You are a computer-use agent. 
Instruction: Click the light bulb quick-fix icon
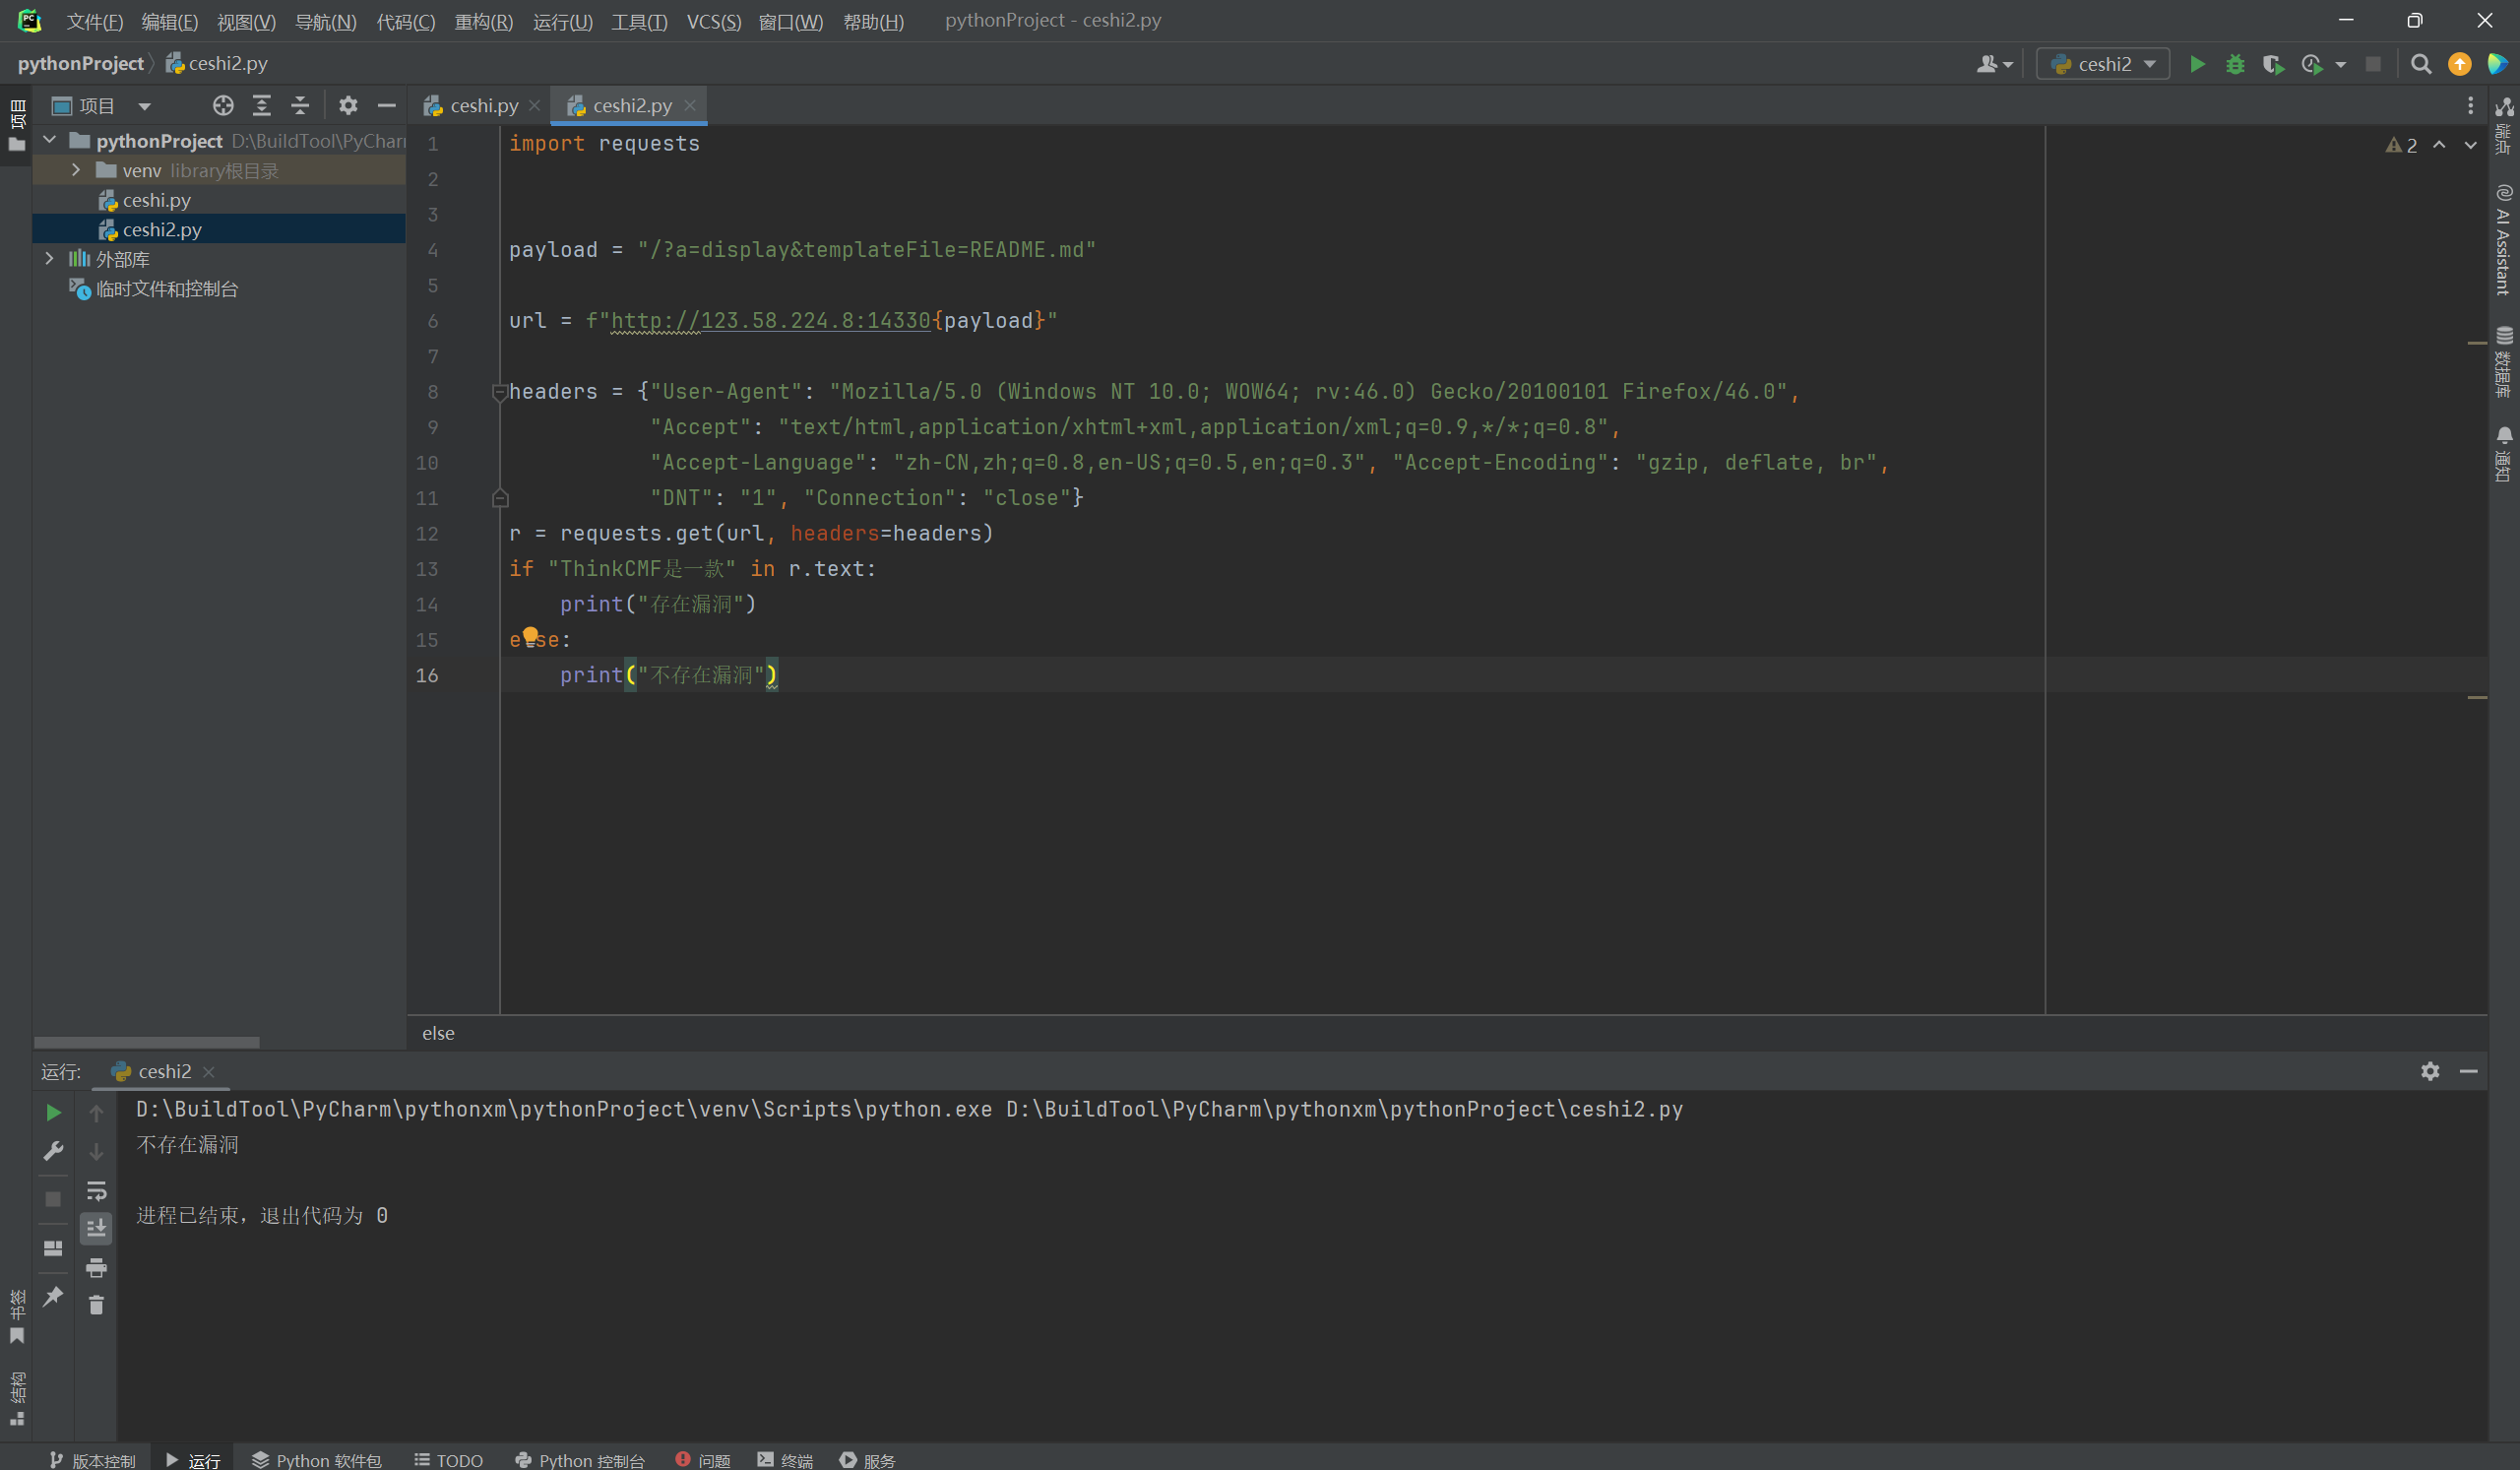(x=530, y=636)
